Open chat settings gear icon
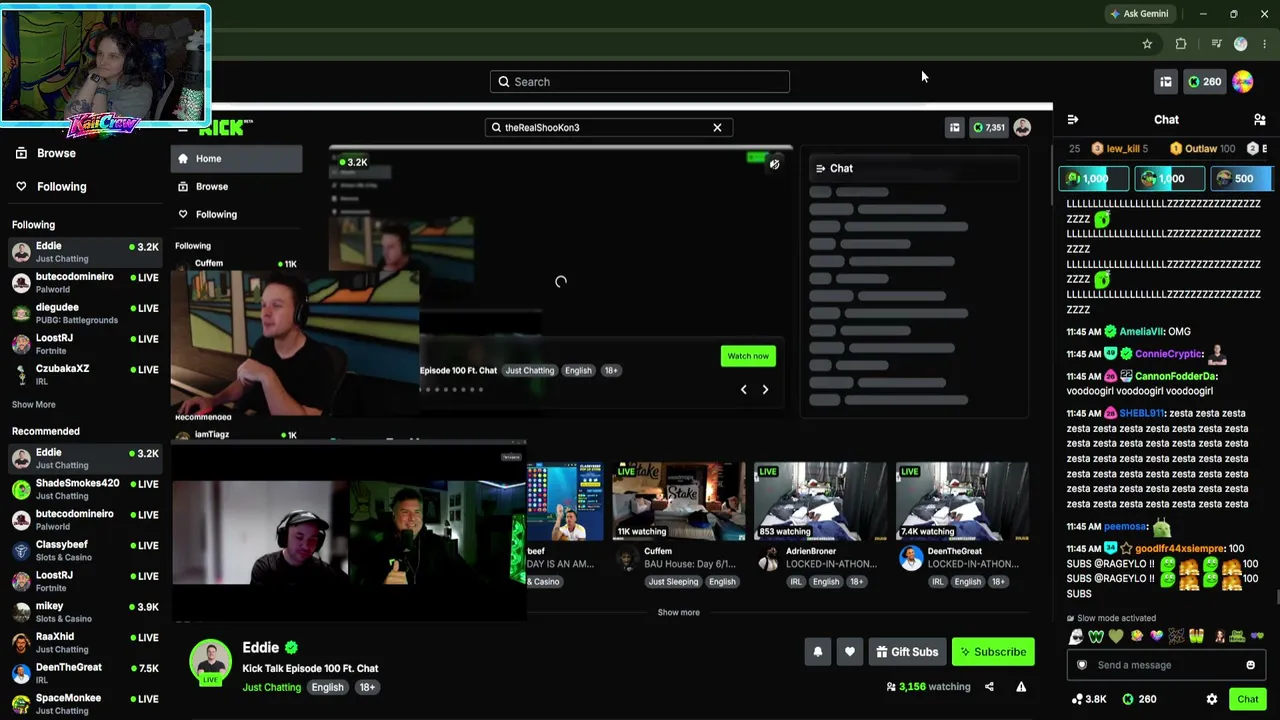Image resolution: width=1280 pixels, height=720 pixels. coord(1212,699)
